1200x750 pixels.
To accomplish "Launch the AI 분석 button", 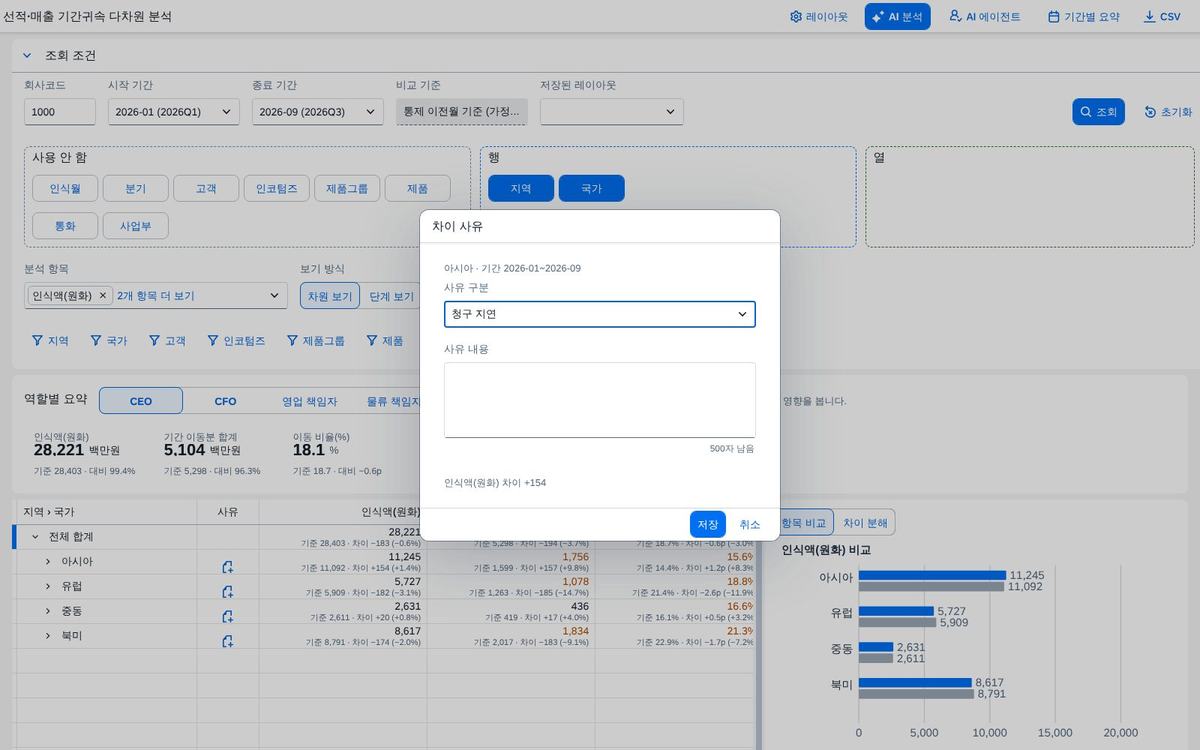I will 897,17.
